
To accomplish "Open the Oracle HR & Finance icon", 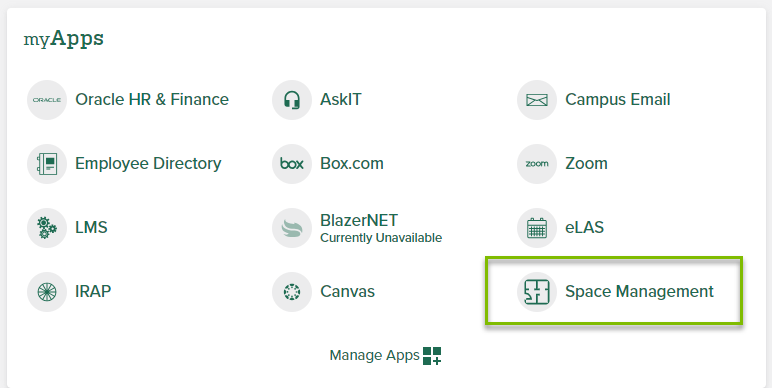I will 47,100.
